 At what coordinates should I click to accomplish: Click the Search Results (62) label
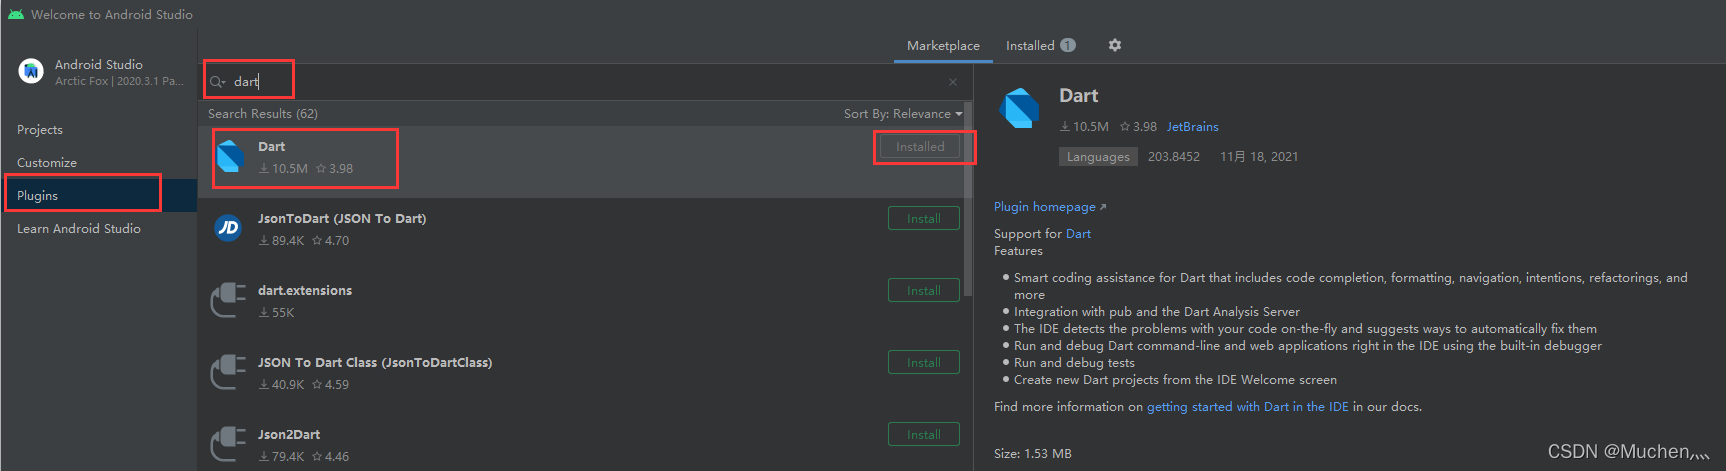[x=263, y=114]
